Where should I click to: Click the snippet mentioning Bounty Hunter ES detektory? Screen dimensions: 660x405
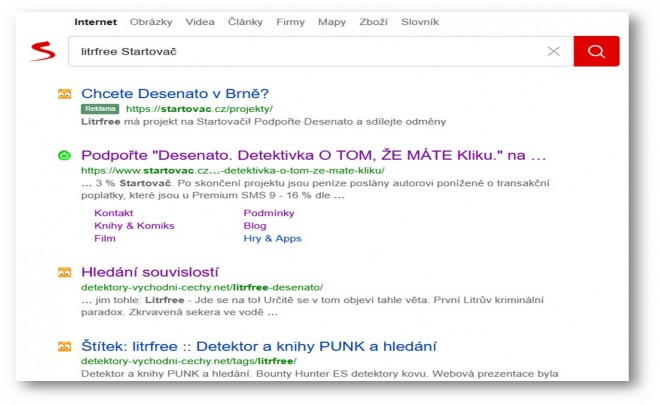(319, 374)
